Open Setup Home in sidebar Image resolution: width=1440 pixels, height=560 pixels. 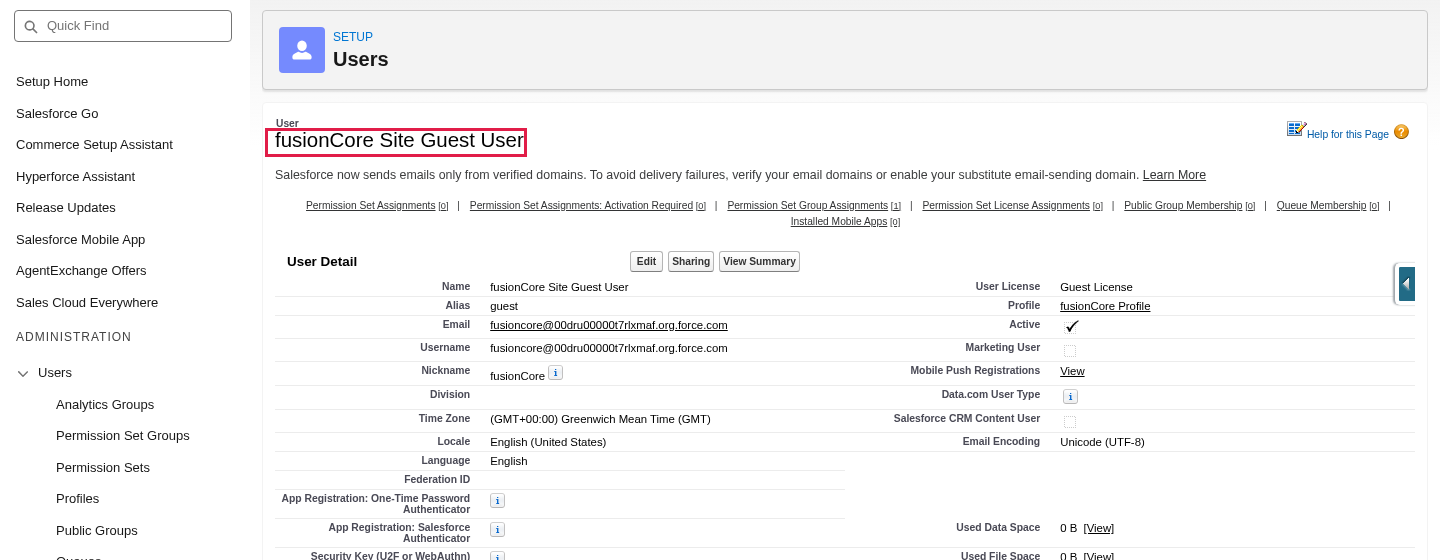[x=52, y=82]
